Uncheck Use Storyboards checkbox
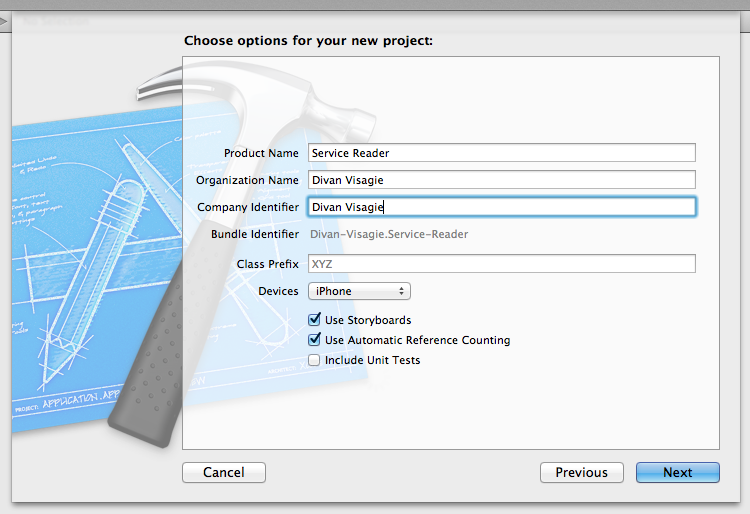This screenshot has height=514, width=750. tap(314, 319)
